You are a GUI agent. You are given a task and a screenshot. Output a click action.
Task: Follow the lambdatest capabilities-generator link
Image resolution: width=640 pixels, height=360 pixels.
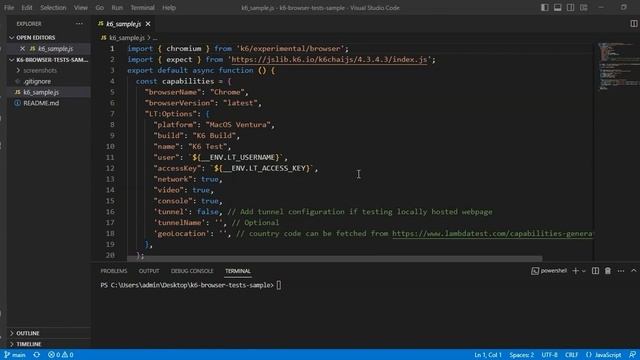pyautogui.click(x=492, y=233)
